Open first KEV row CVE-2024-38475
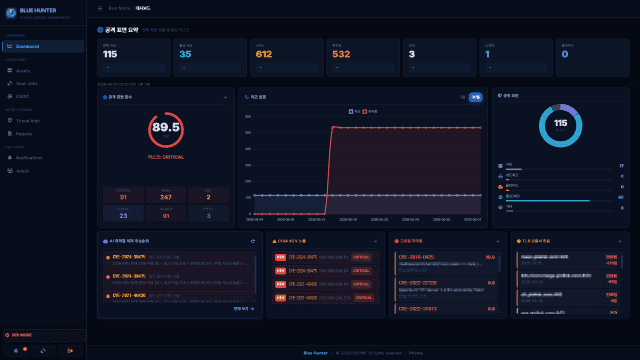 tap(325, 257)
